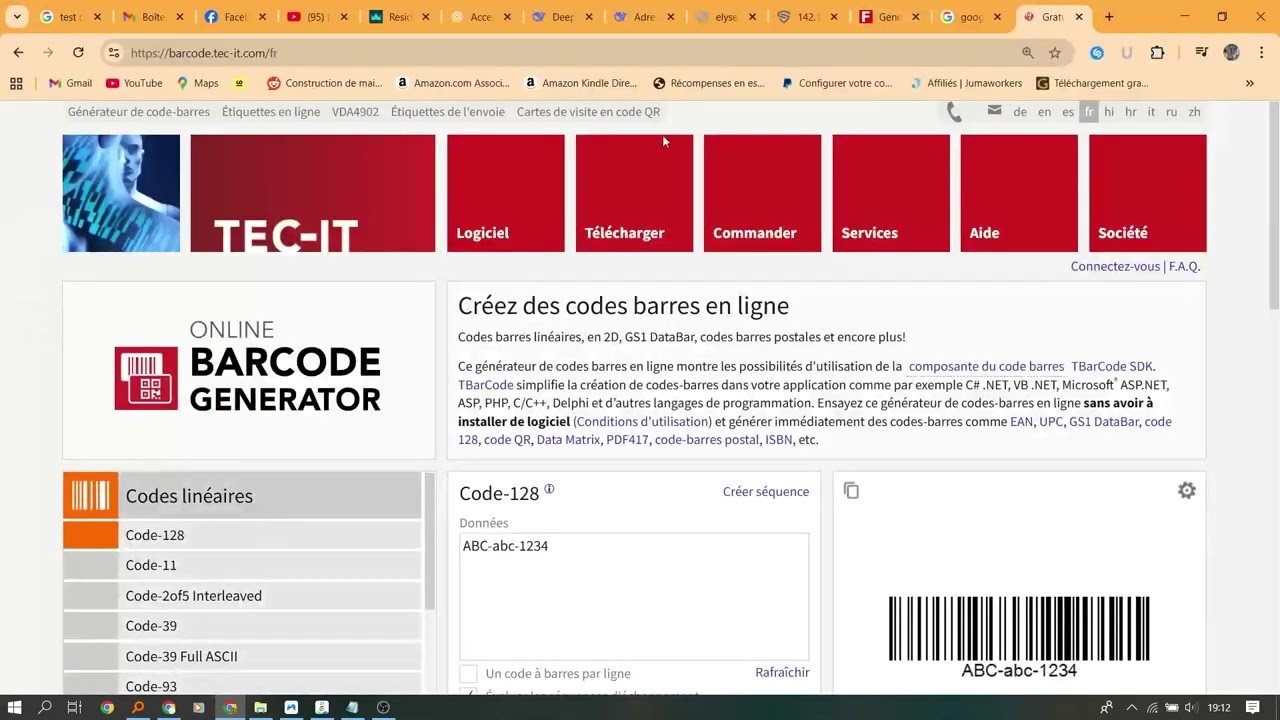Screen dimensions: 1280x720
Task: Open the TBarCode SDK link
Action: [x=1112, y=366]
